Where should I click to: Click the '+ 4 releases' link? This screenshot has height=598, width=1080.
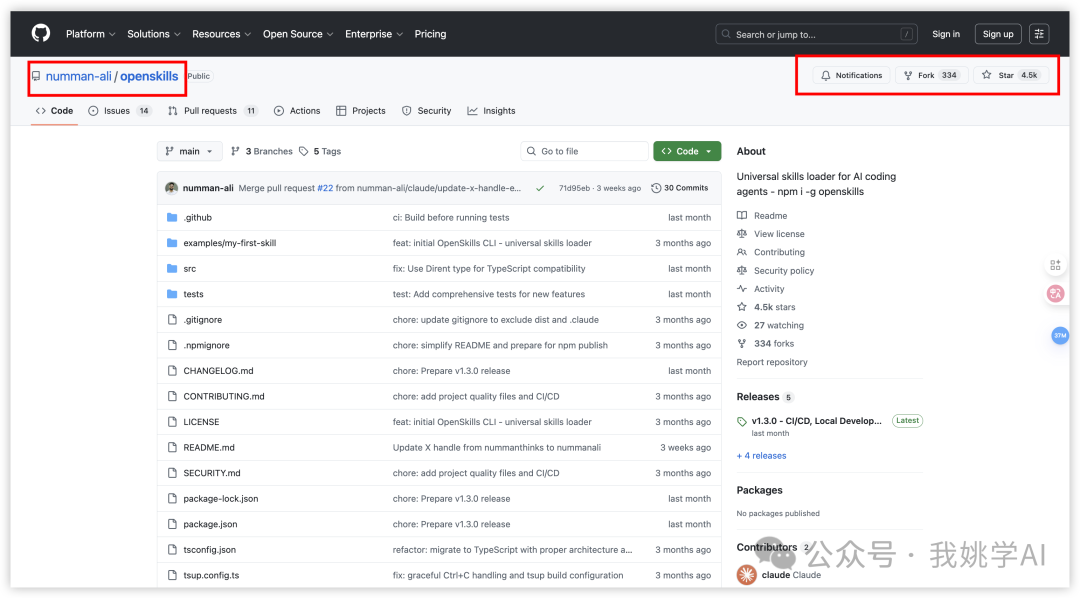click(x=761, y=456)
